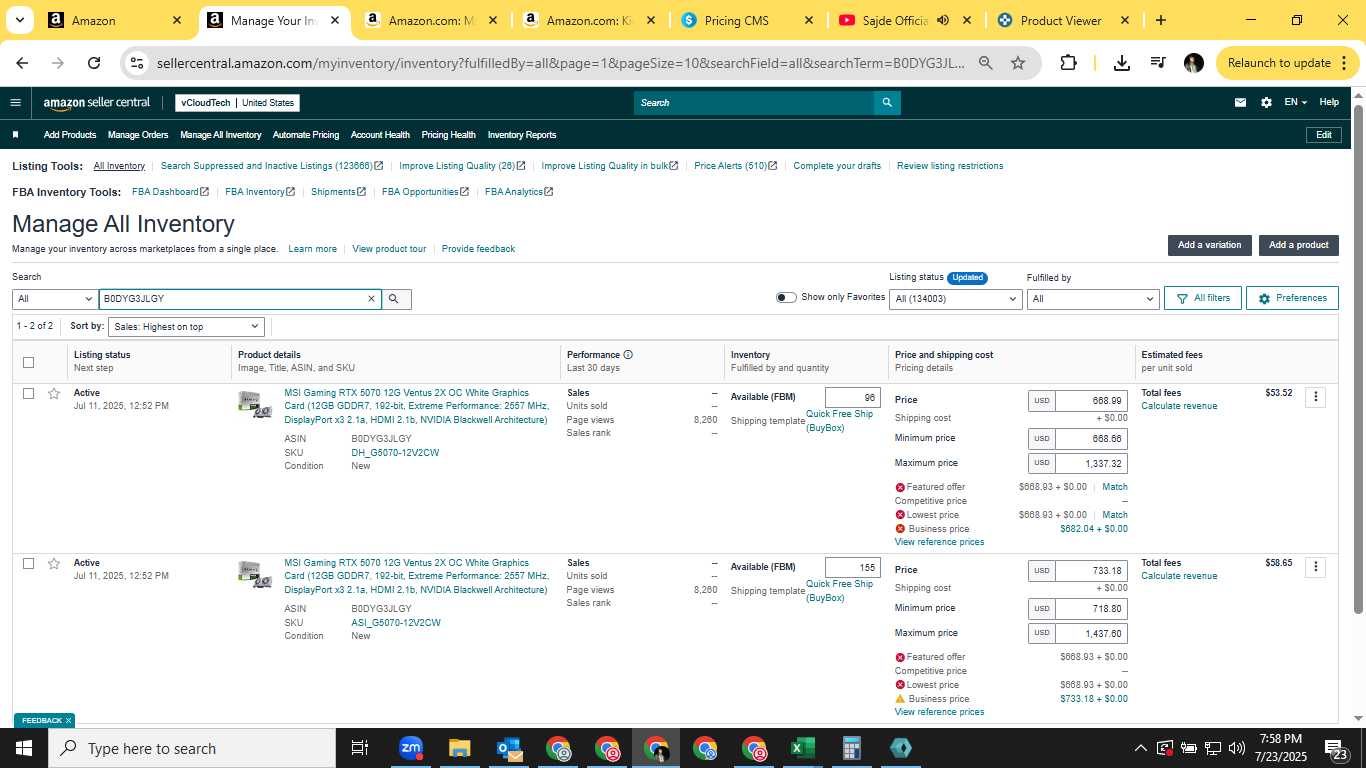Open actions menu for ASI_G5070-12V2CW row
Image resolution: width=1366 pixels, height=768 pixels.
[x=1316, y=567]
